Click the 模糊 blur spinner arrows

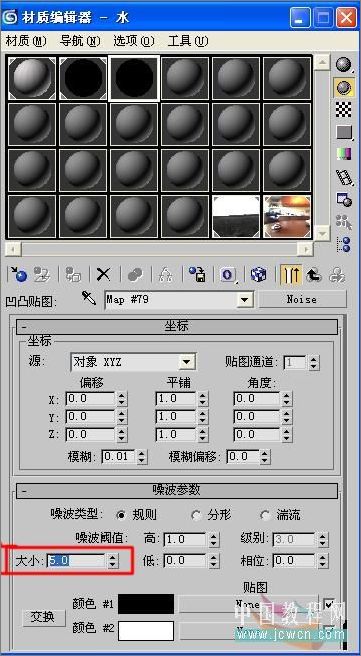[142, 457]
